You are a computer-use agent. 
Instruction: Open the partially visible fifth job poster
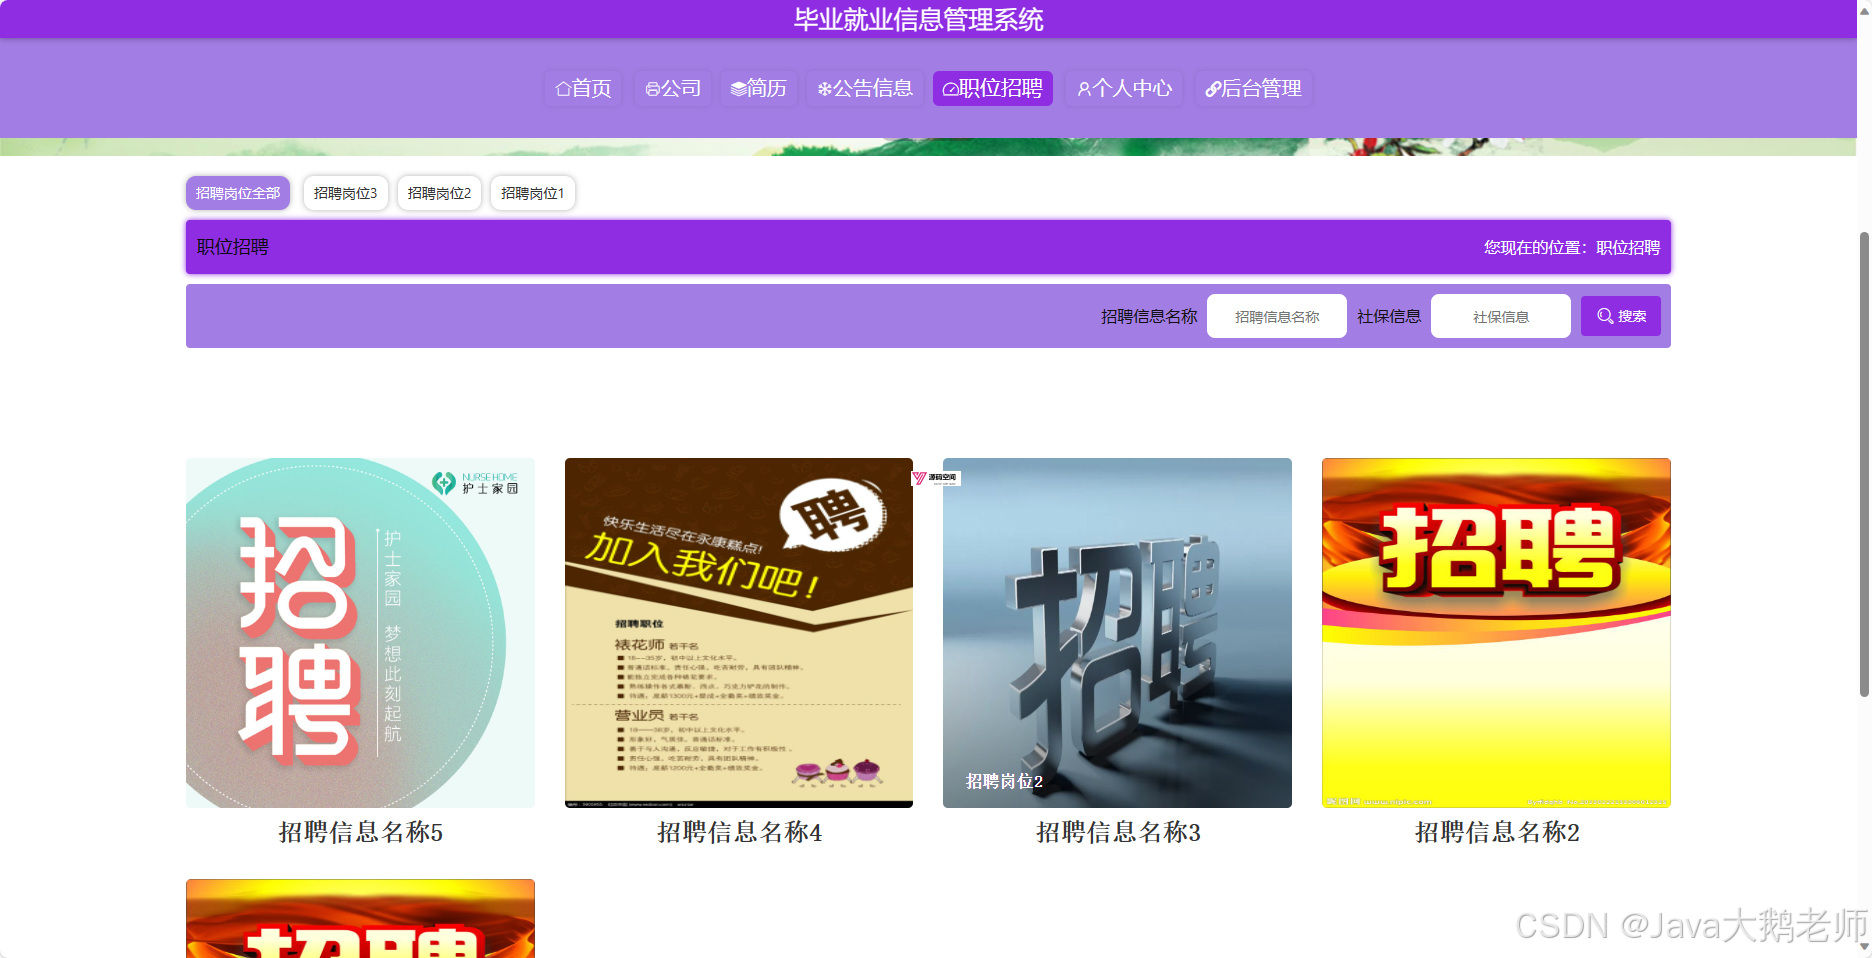(360, 919)
